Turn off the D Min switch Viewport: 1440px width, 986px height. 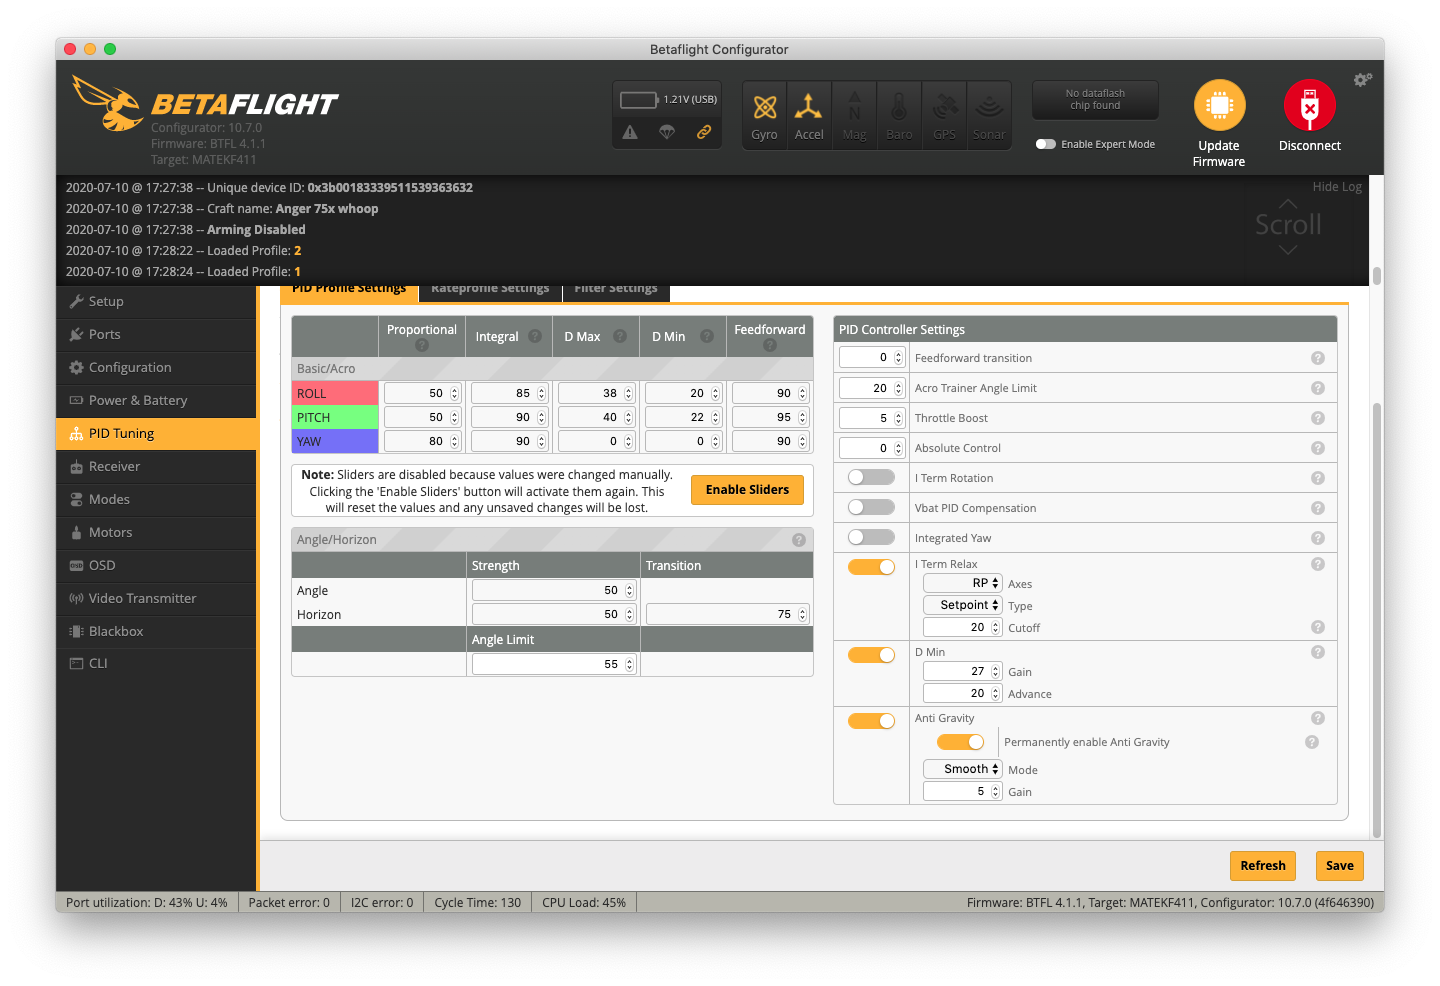click(871, 655)
